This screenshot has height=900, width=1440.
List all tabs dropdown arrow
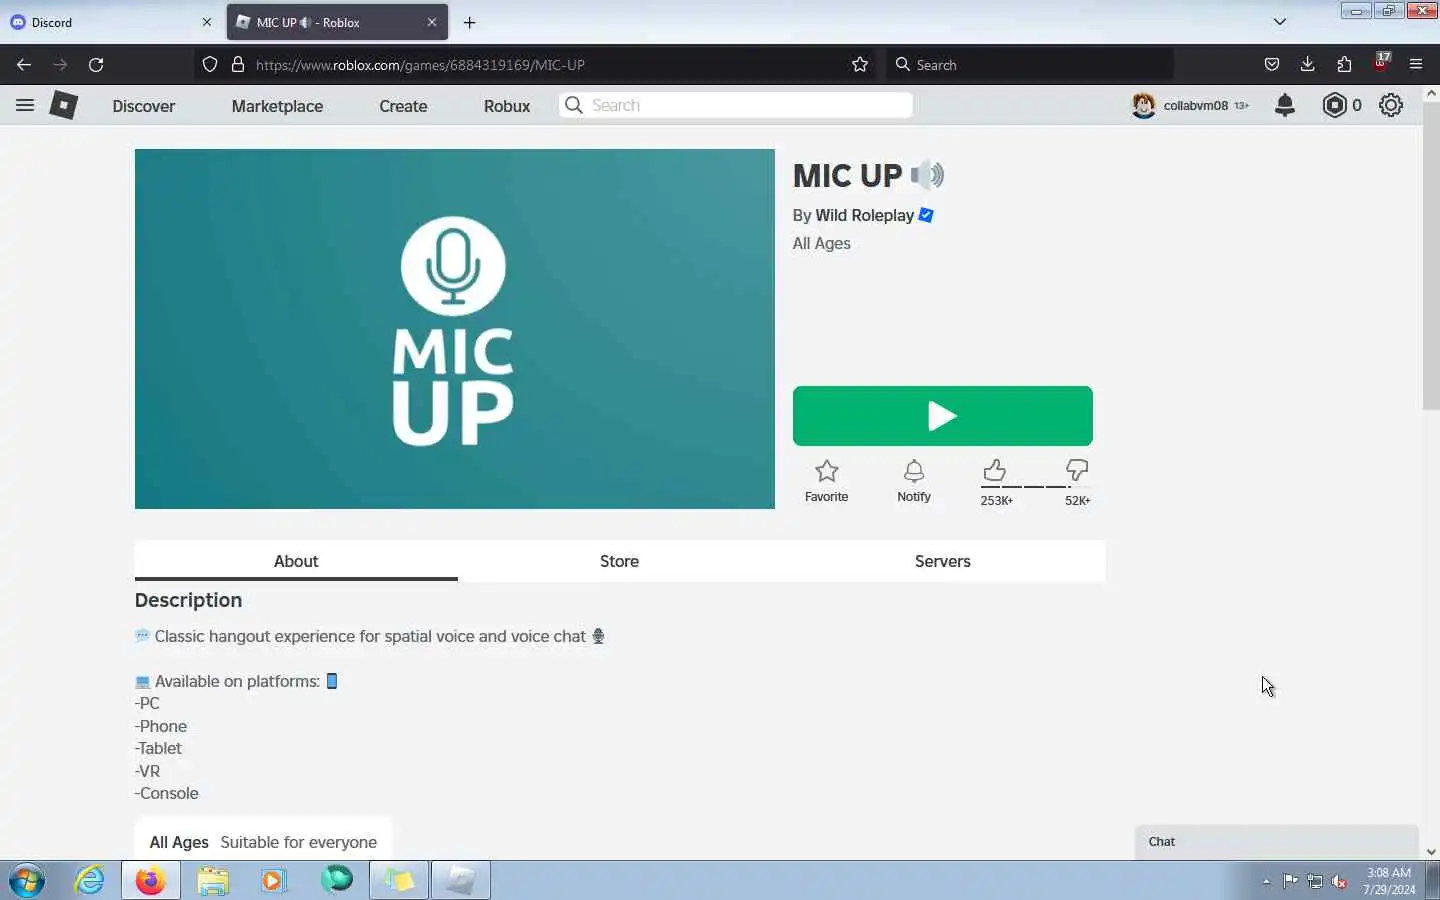[x=1279, y=21]
